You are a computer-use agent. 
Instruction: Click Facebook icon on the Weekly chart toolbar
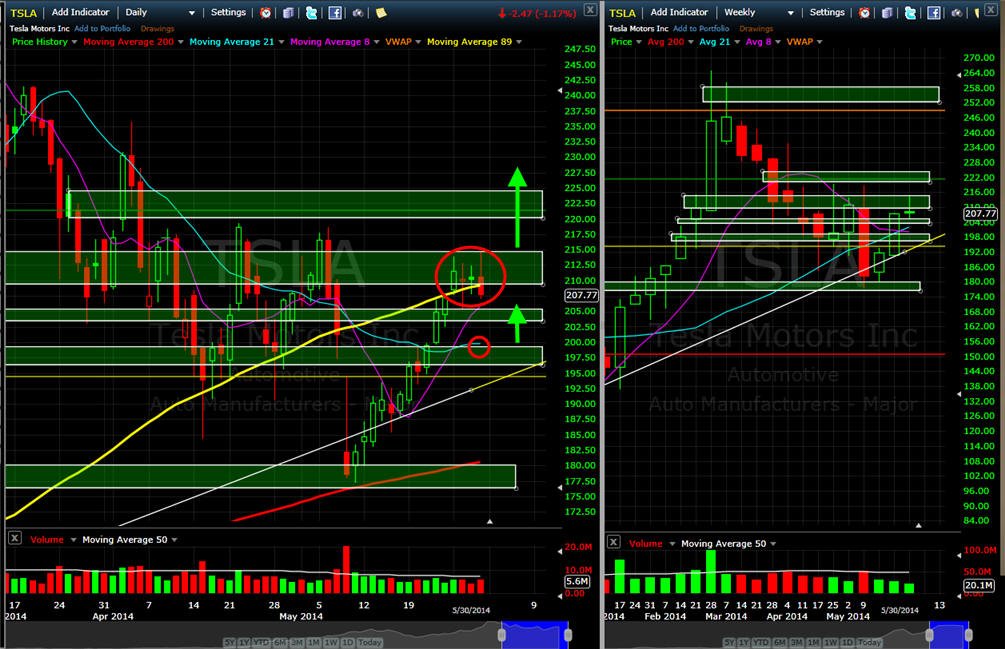[934, 12]
